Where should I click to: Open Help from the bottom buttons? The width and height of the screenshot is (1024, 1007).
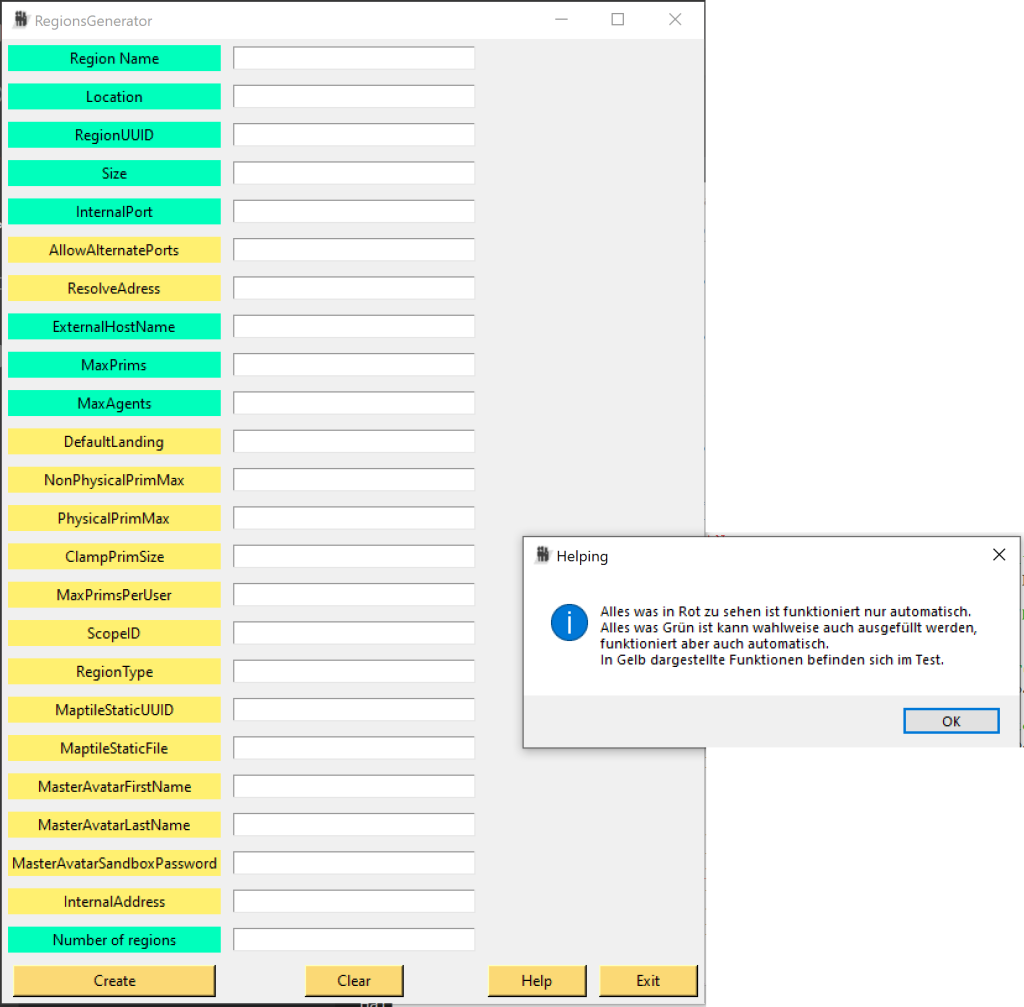click(x=536, y=981)
